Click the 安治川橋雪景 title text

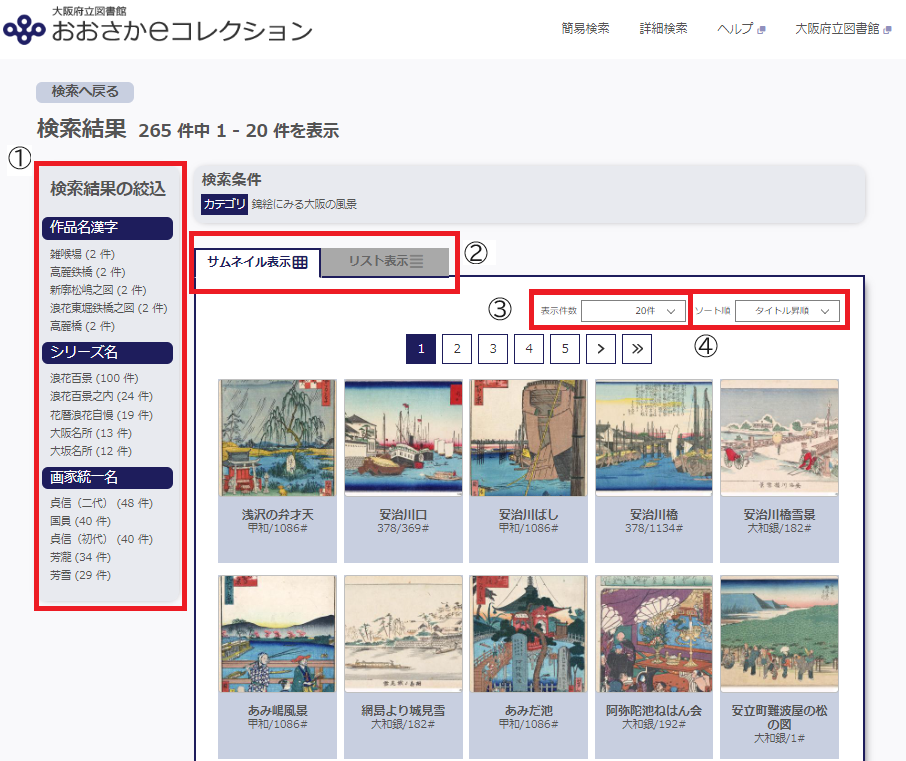(x=779, y=514)
